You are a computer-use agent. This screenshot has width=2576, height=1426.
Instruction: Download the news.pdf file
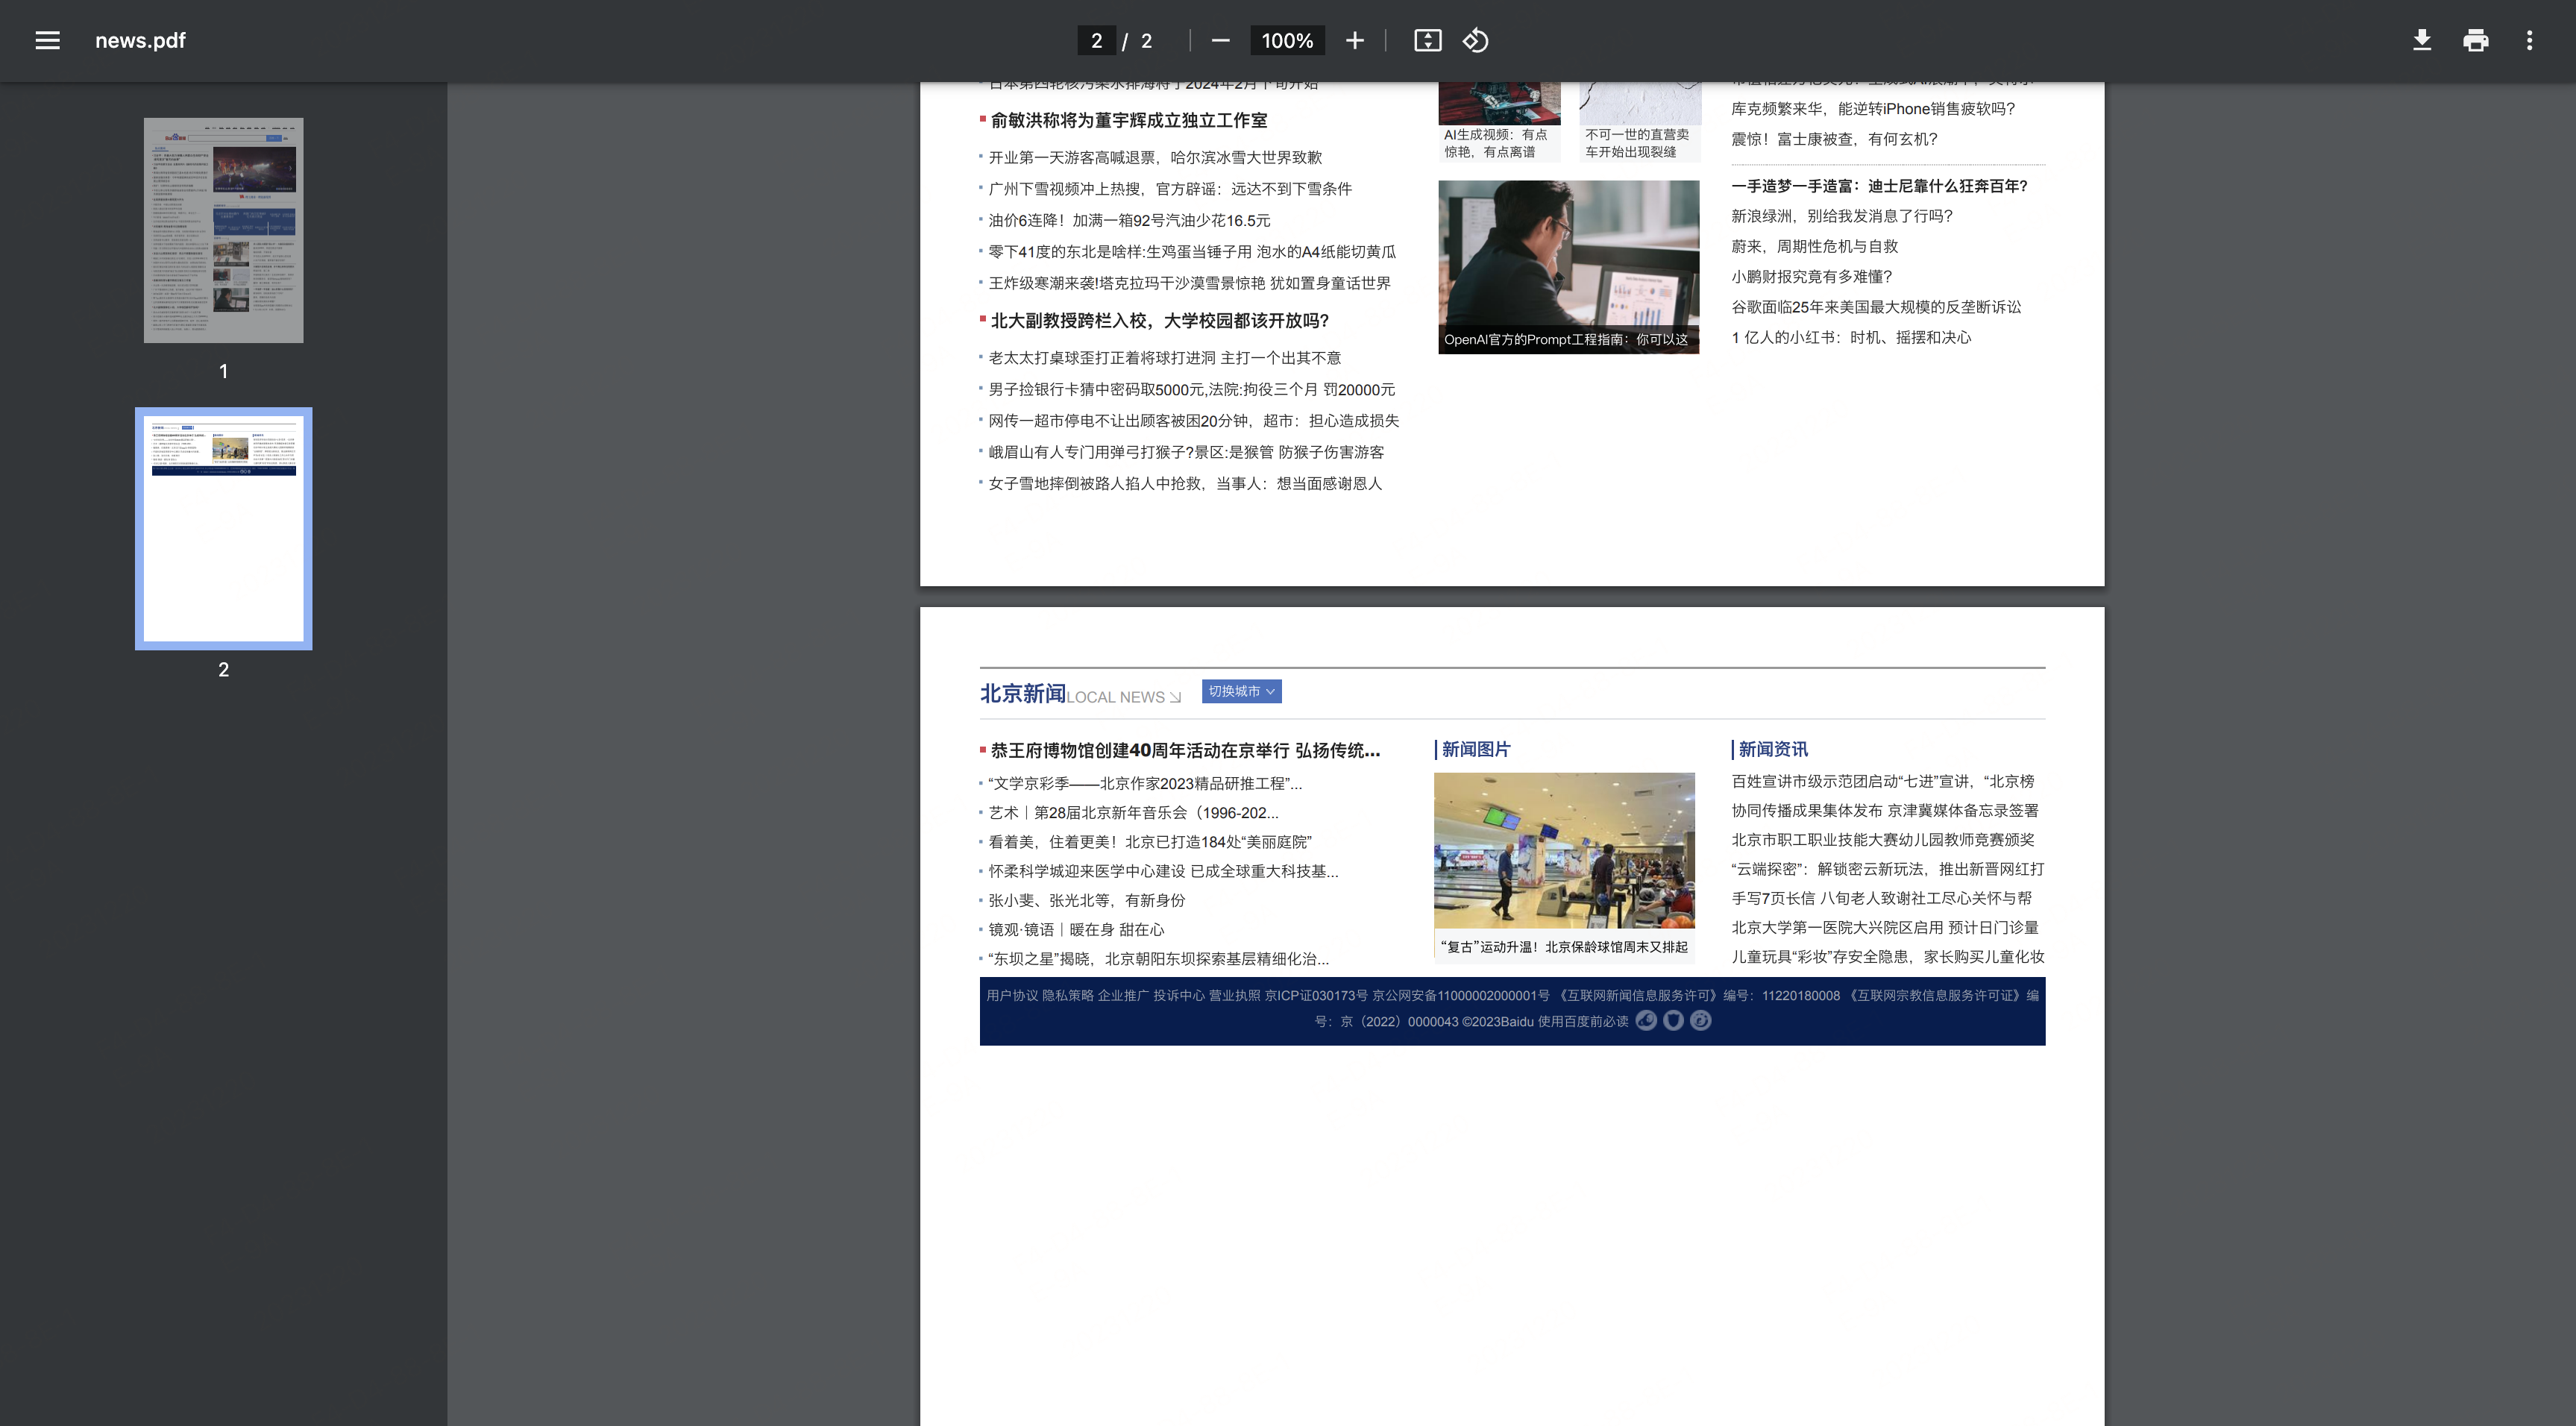2421,40
